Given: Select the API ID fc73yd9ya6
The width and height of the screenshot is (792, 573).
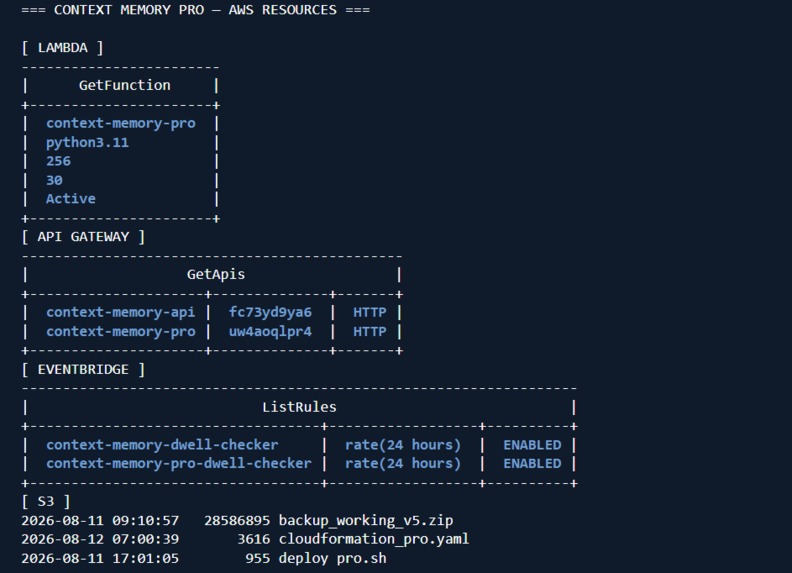Looking at the screenshot, I should click(270, 312).
